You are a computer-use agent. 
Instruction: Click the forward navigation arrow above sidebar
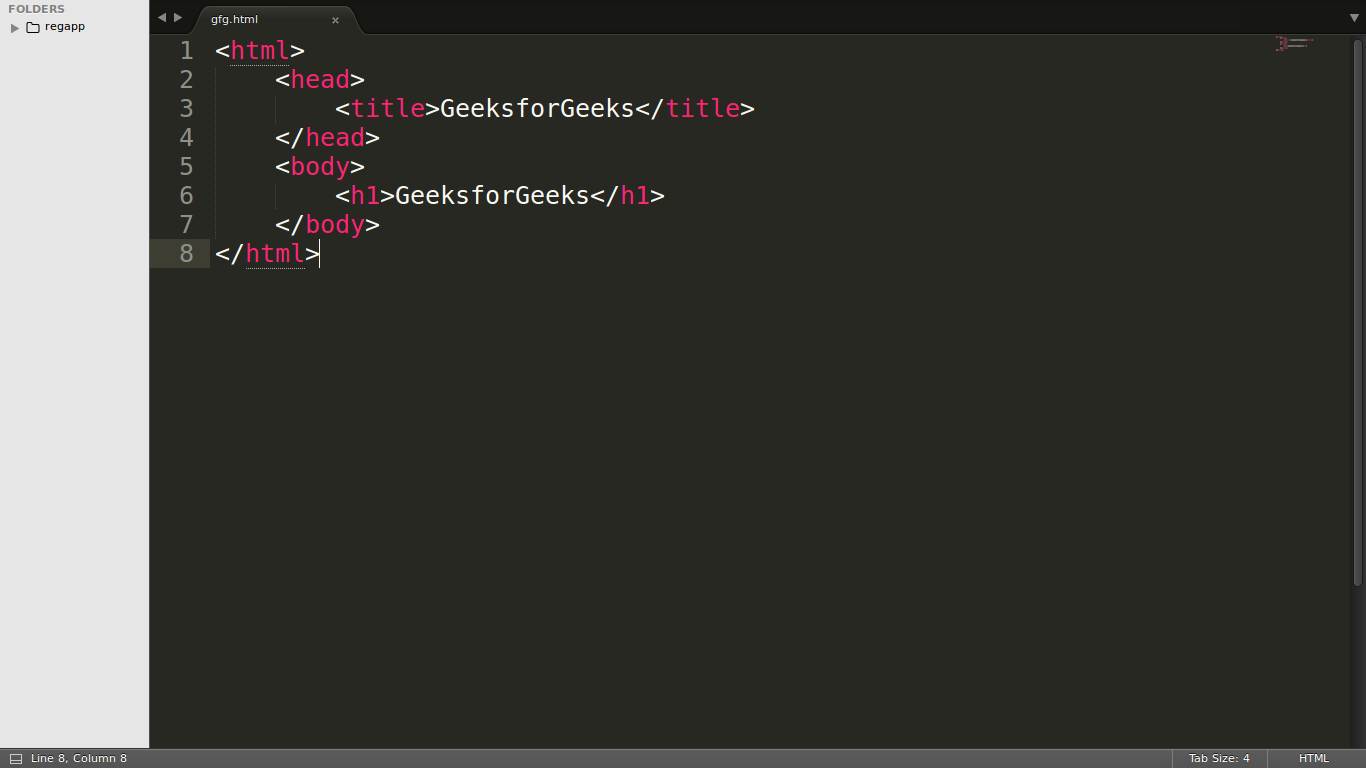pyautogui.click(x=178, y=17)
